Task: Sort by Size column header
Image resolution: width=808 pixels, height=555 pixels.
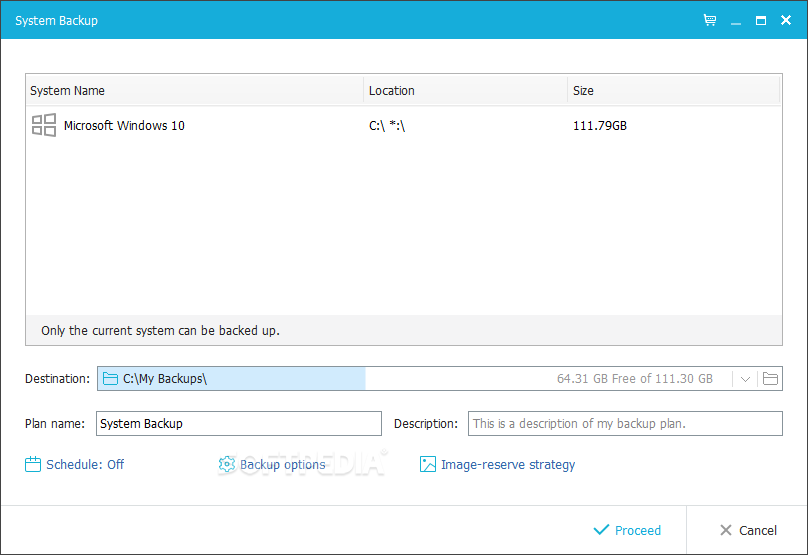Action: tap(674, 91)
